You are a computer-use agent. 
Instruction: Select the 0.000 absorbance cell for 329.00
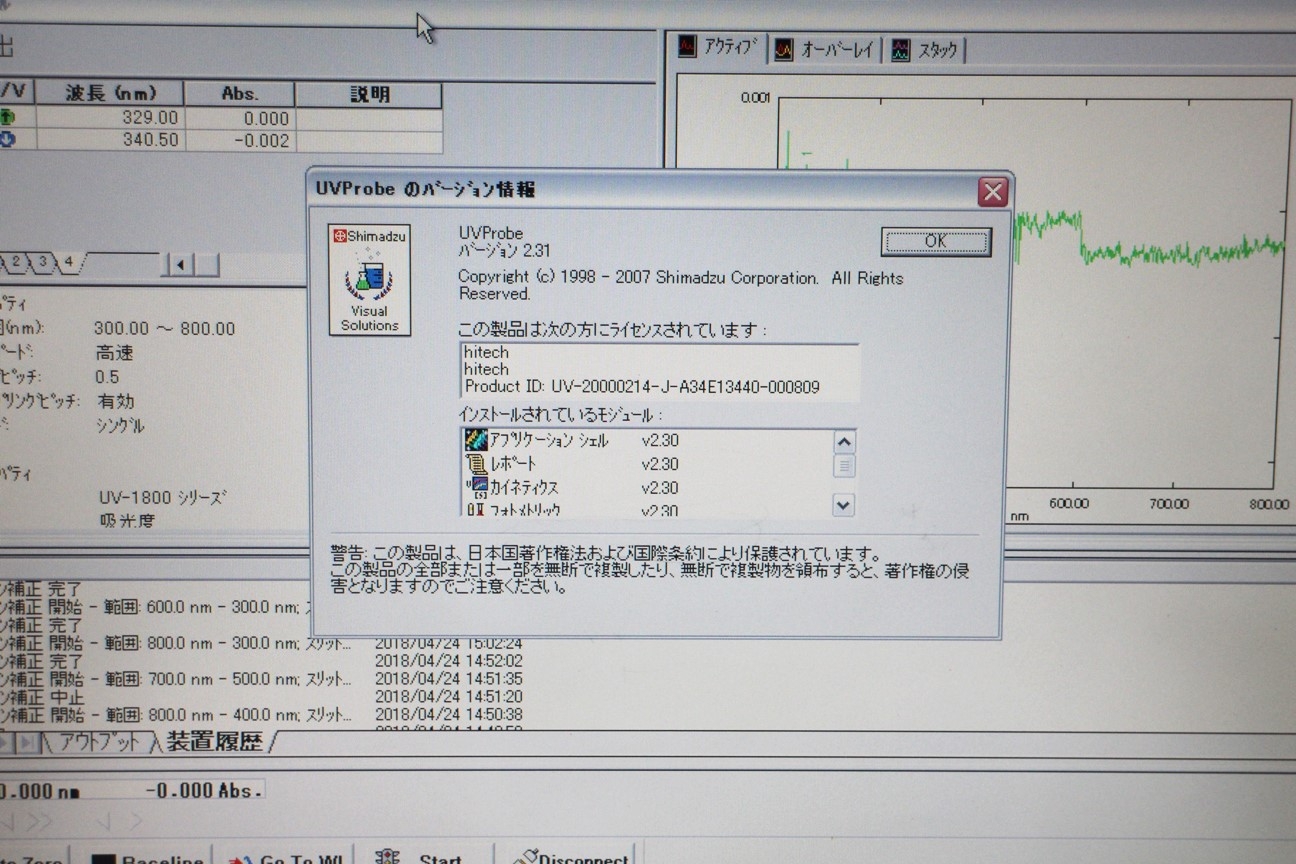(240, 118)
